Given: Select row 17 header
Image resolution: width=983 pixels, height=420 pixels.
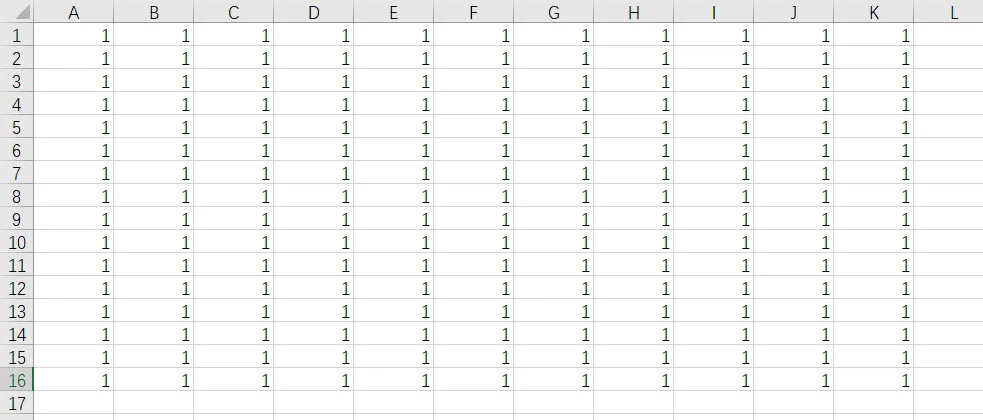Looking at the screenshot, I should pyautogui.click(x=16, y=403).
